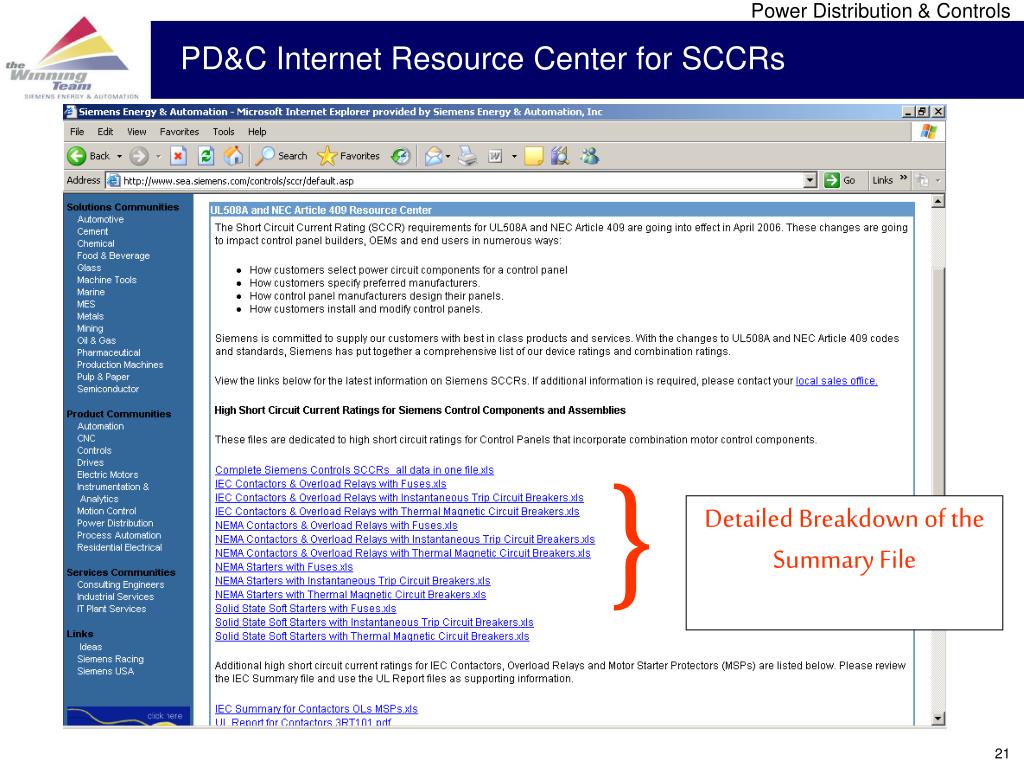1024x768 pixels.
Task: Select Residential Electrical sidebar link
Action: [120, 548]
